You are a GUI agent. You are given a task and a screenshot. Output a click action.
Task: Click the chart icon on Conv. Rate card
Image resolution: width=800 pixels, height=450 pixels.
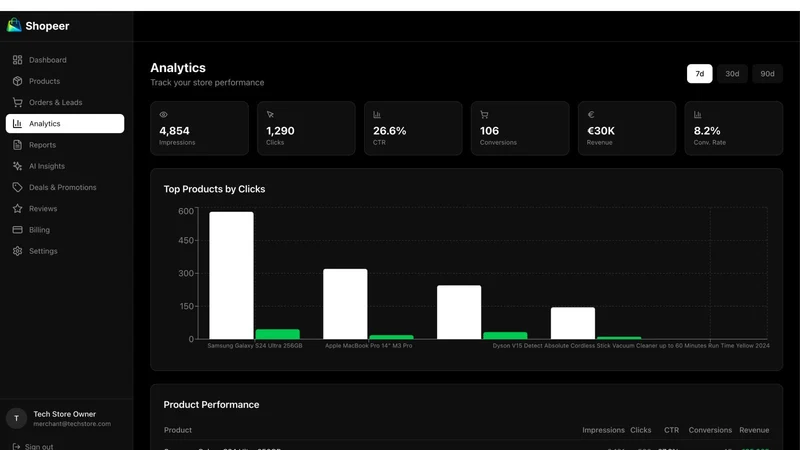[x=697, y=115]
